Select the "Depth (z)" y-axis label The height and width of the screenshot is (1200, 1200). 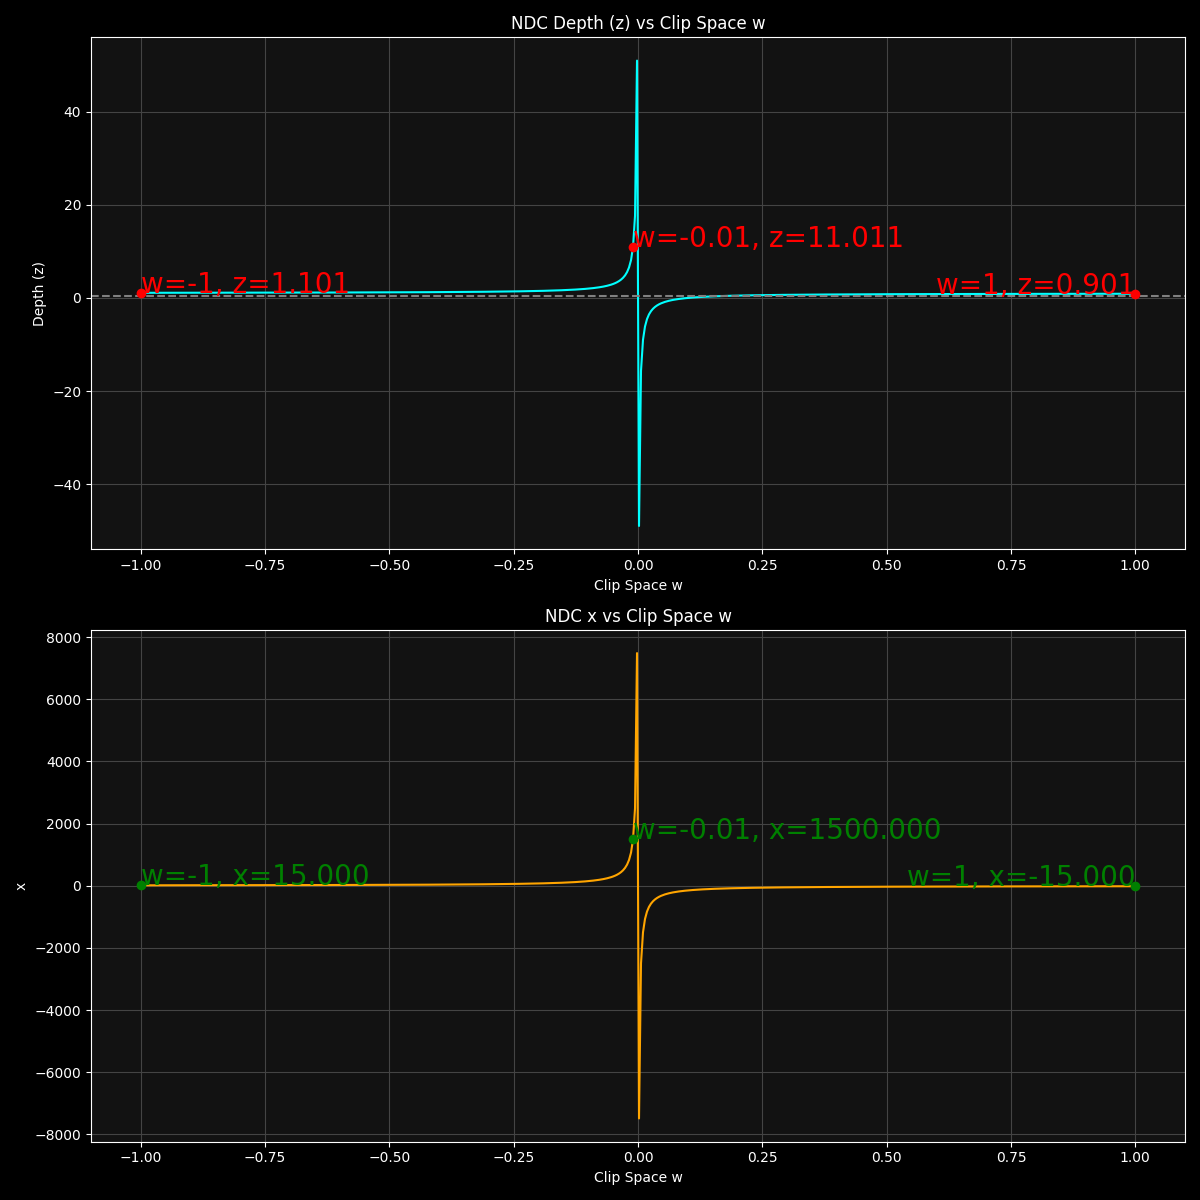pos(39,293)
